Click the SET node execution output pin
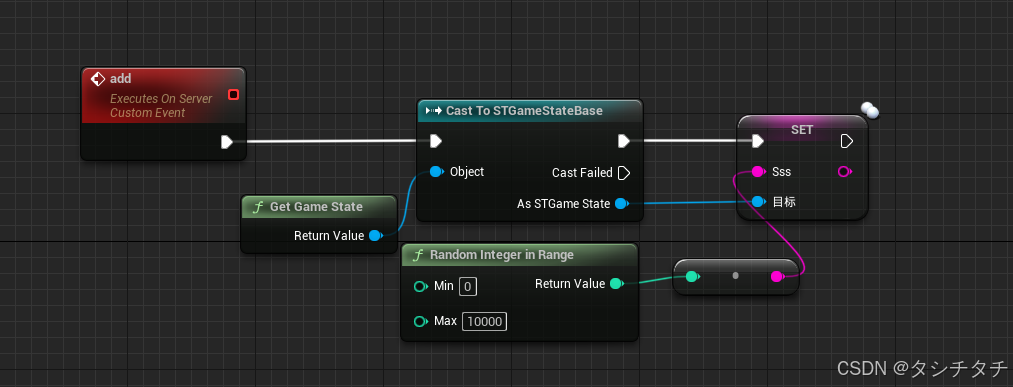 (x=846, y=141)
